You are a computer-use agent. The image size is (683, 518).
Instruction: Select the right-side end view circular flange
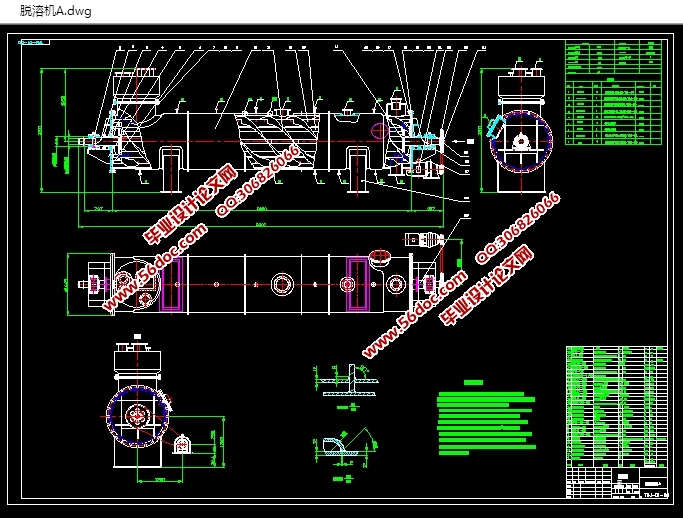521,142
